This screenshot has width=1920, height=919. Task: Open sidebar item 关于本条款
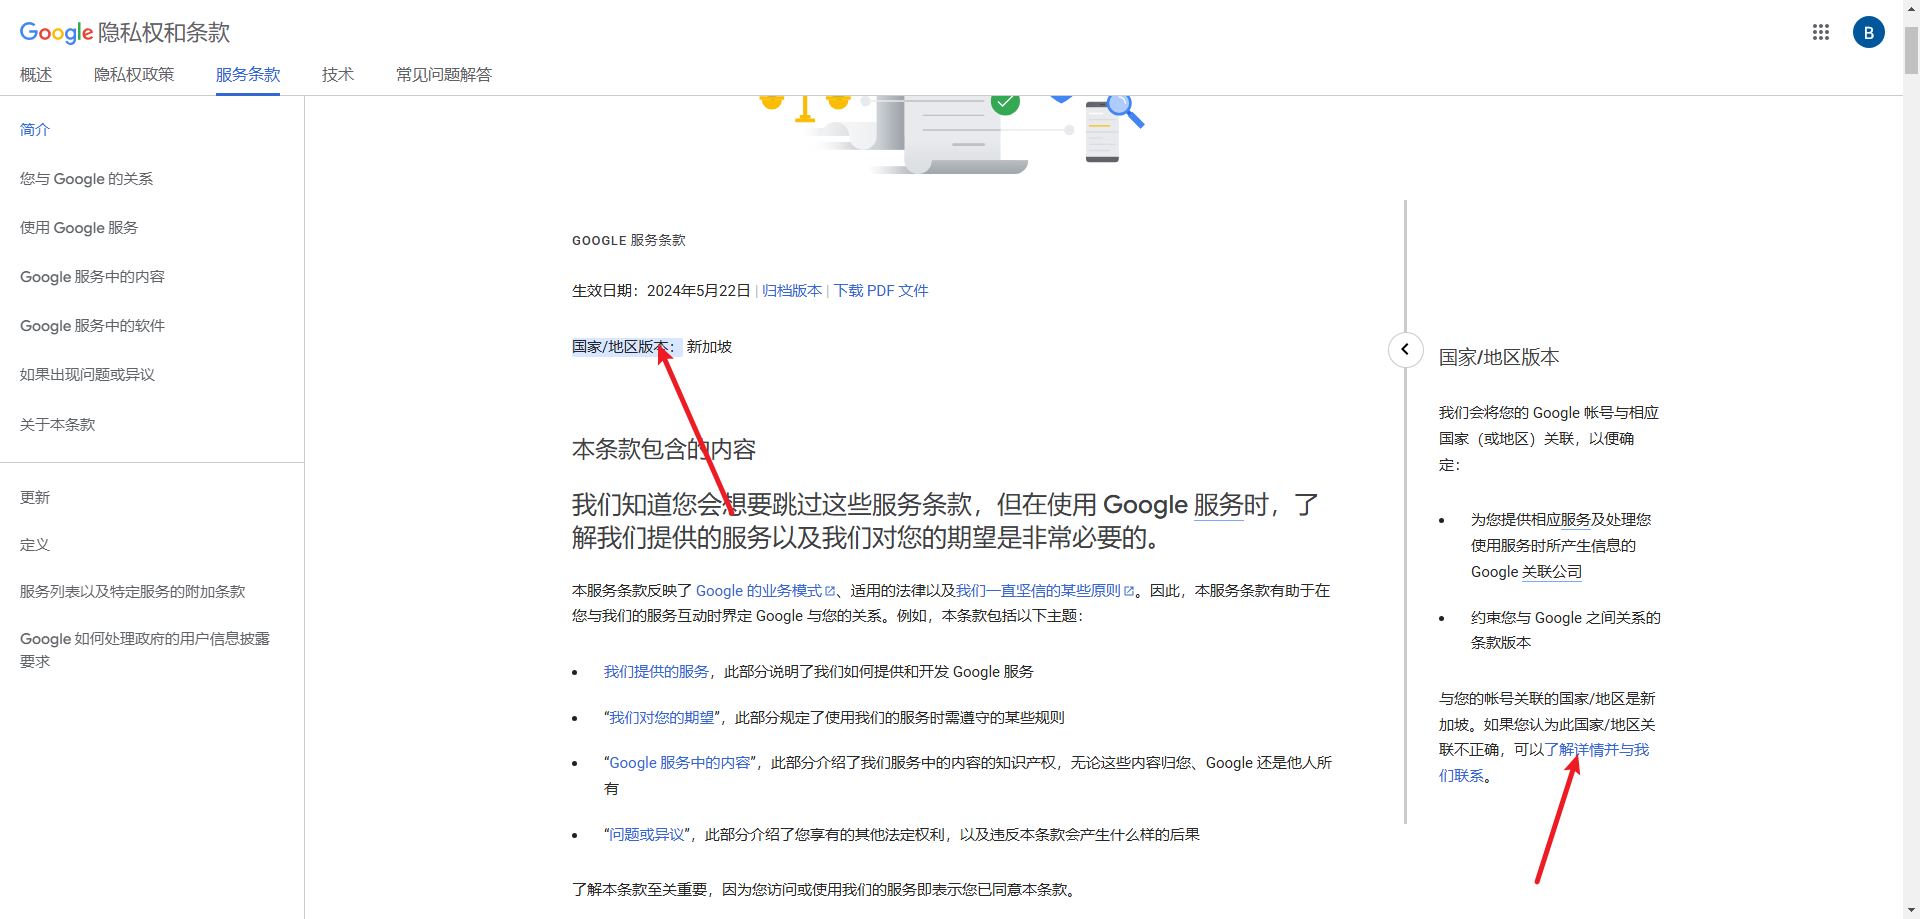point(57,425)
